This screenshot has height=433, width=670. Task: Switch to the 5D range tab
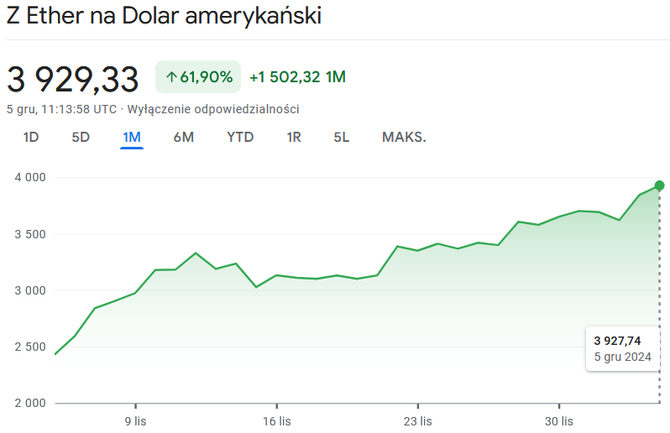click(x=81, y=137)
